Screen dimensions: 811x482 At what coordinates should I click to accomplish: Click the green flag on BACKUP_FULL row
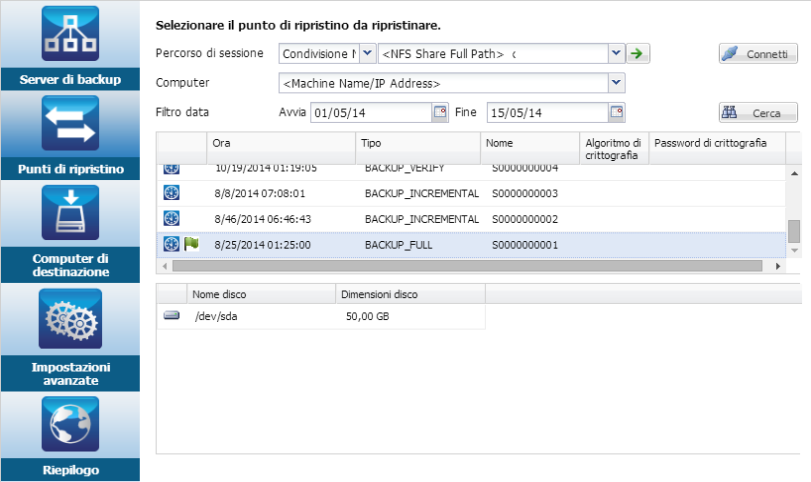[191, 243]
